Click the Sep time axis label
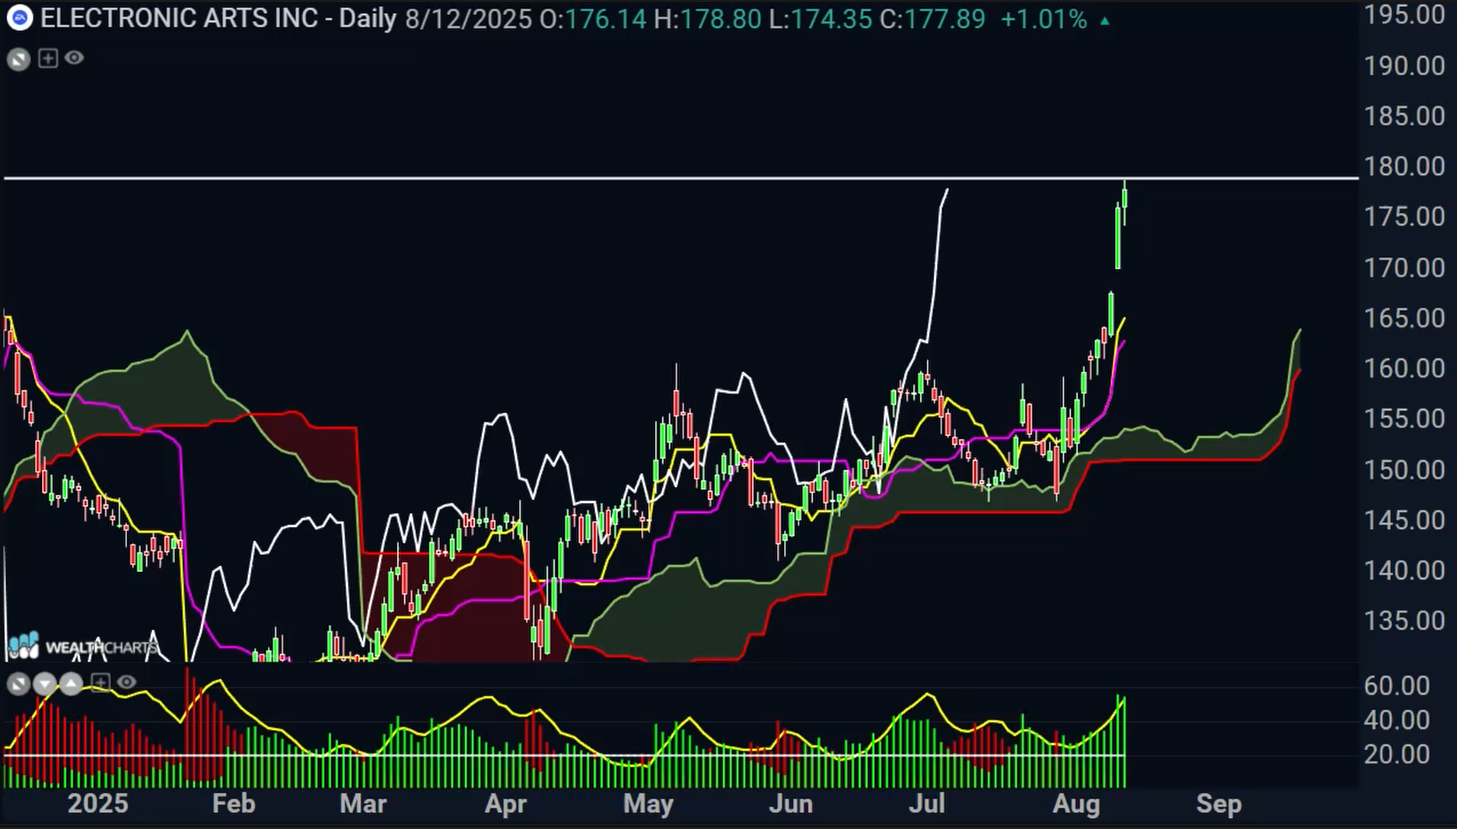Screen dimensions: 1457x829 pyautogui.click(x=1218, y=804)
